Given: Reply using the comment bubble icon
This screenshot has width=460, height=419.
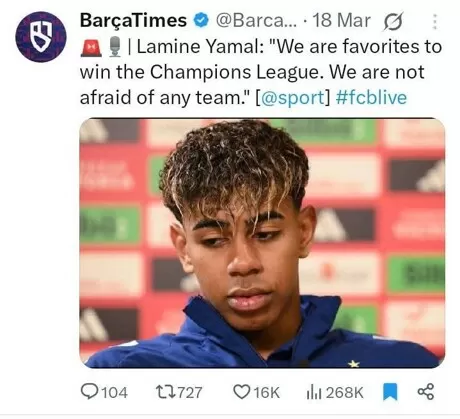Looking at the screenshot, I should 90,391.
